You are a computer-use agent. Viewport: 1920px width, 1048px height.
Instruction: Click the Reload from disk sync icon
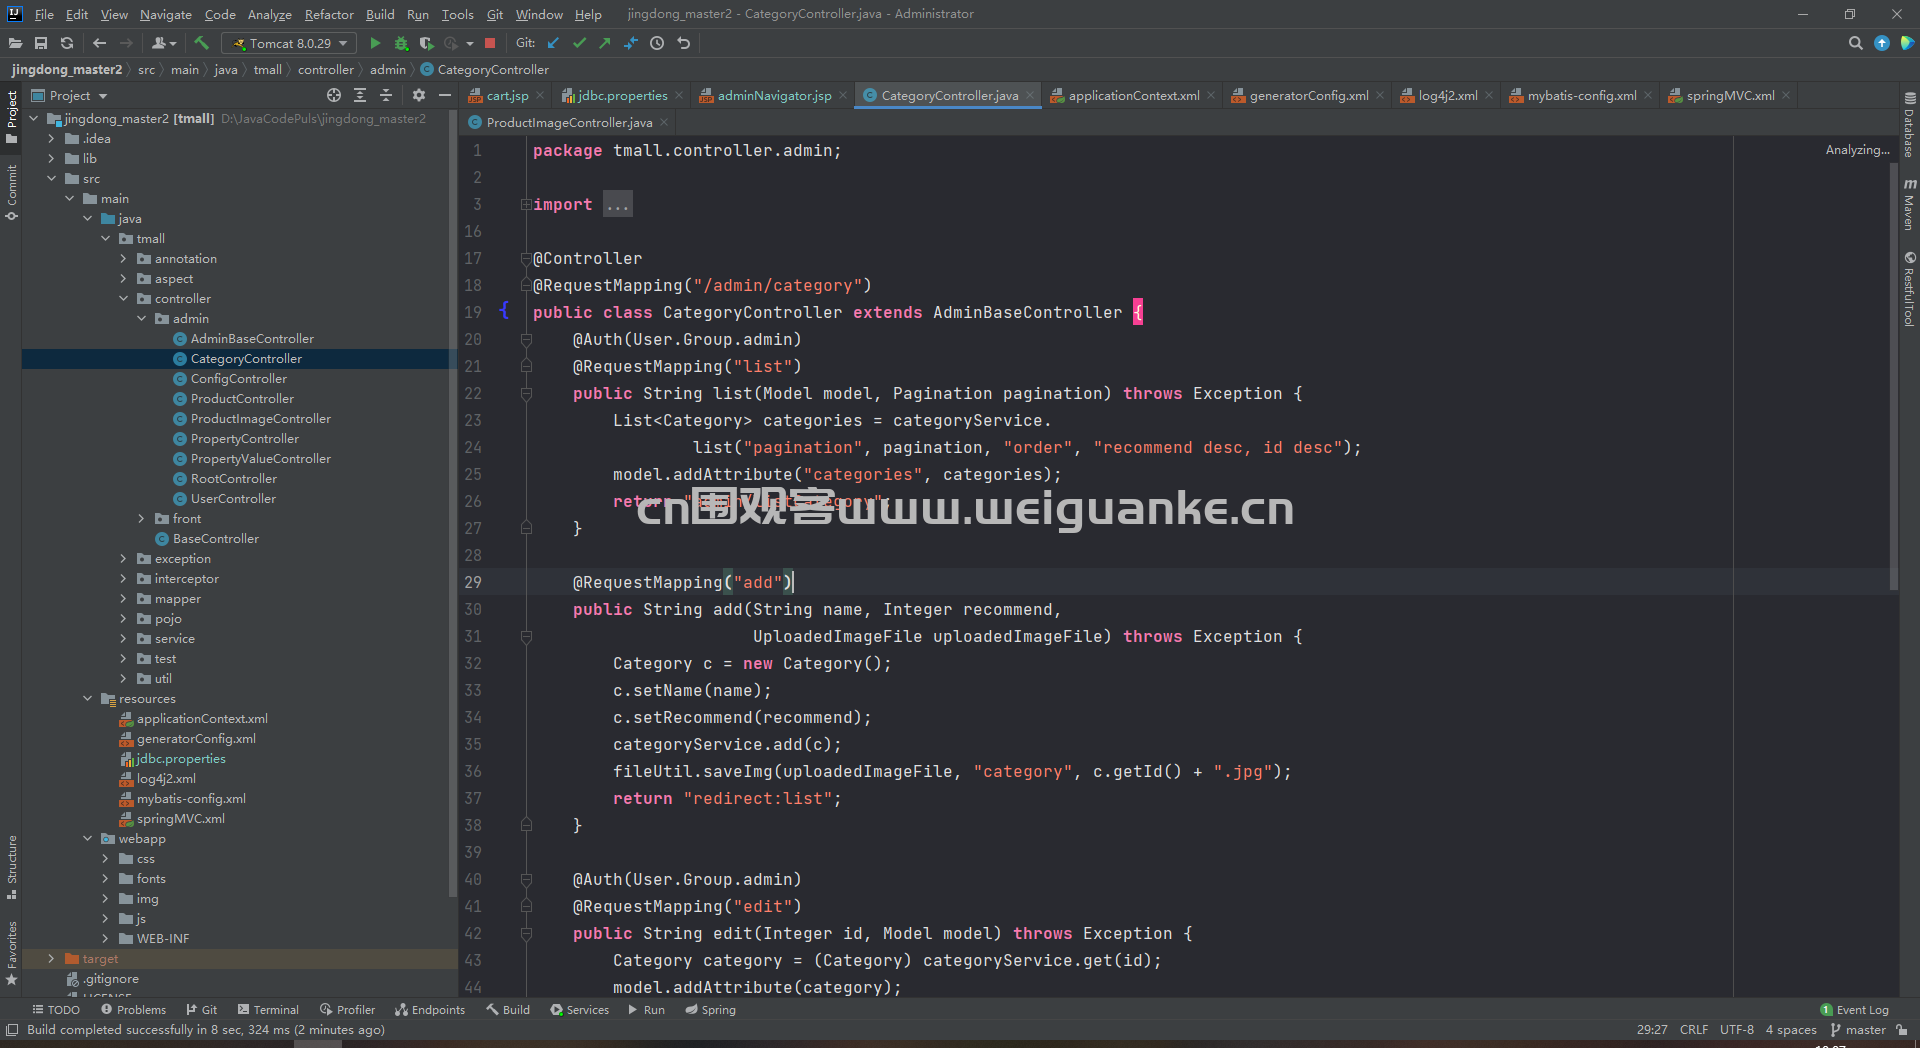(67, 43)
